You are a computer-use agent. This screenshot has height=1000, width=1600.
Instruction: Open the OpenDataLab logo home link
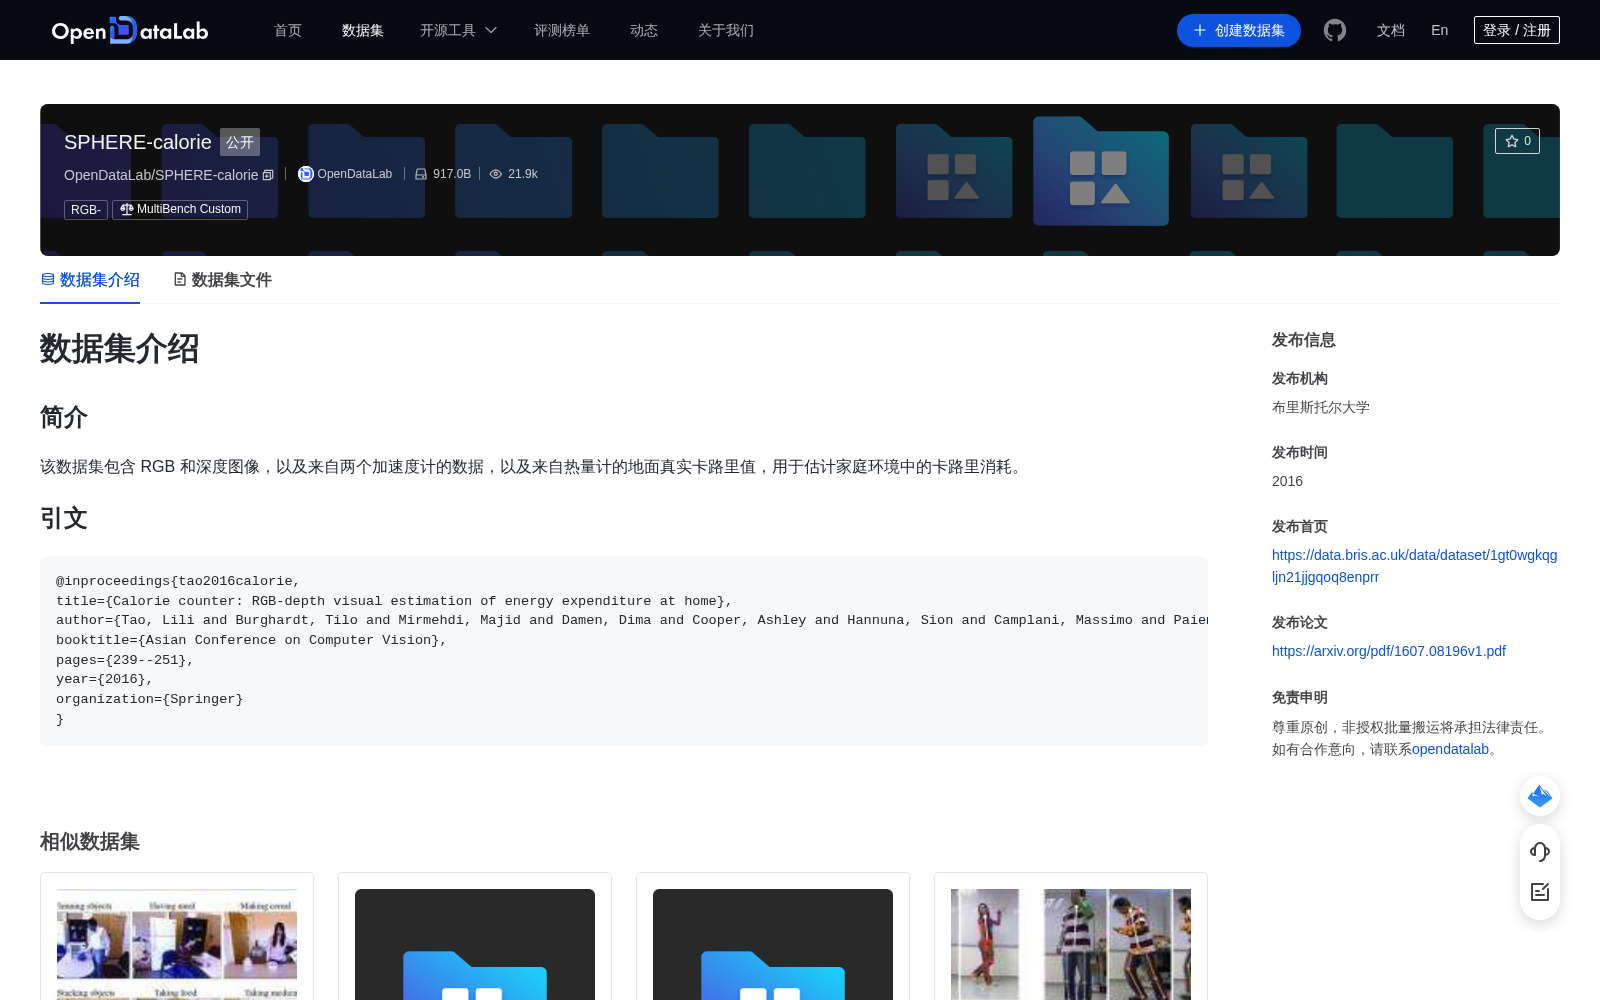(x=130, y=30)
